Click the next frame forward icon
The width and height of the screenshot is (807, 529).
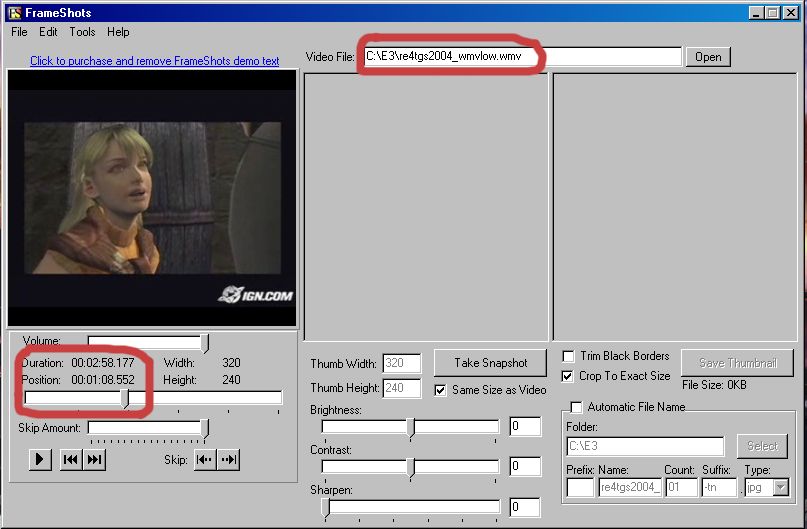(x=94, y=459)
